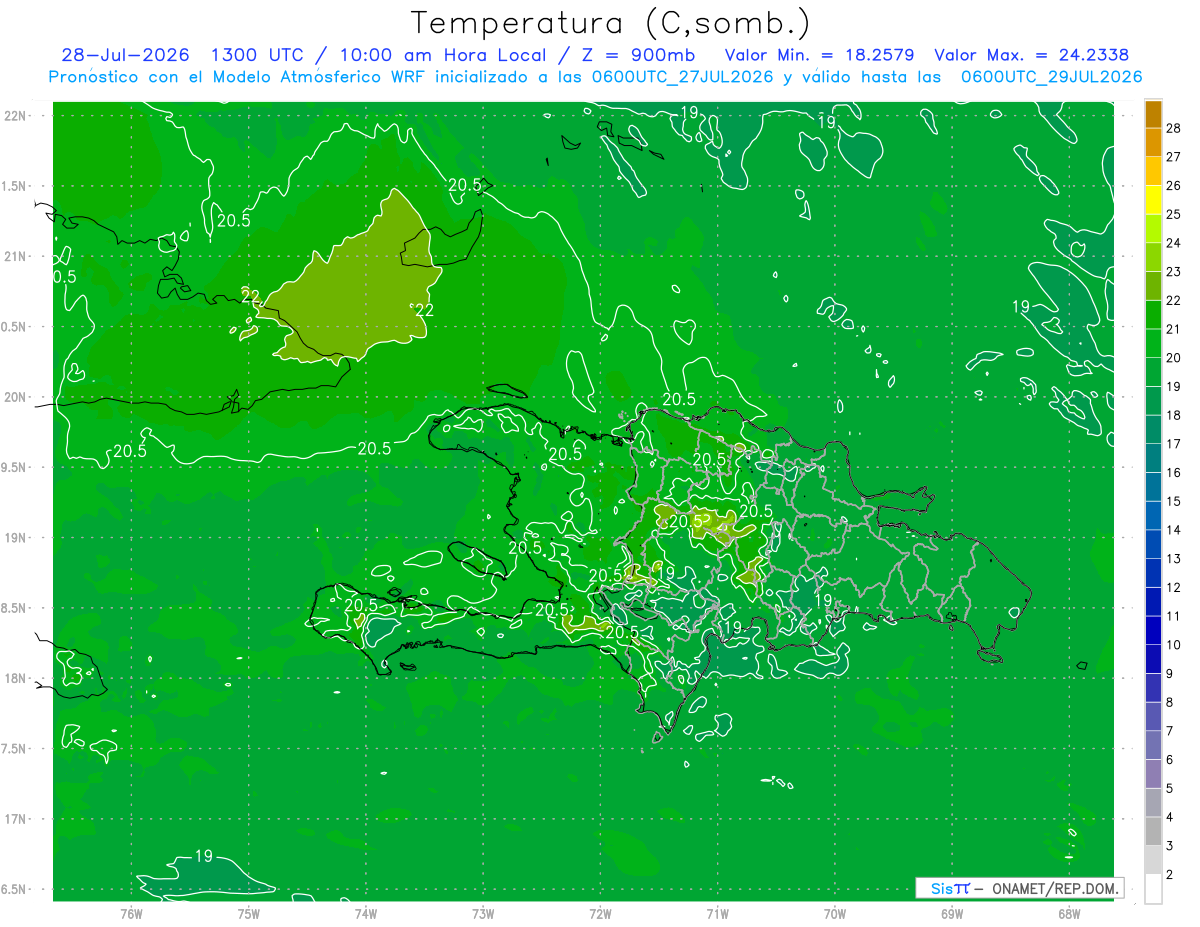Click the '19' contour label near the 17N line
Screen dimensions: 1200x927
click(x=203, y=856)
